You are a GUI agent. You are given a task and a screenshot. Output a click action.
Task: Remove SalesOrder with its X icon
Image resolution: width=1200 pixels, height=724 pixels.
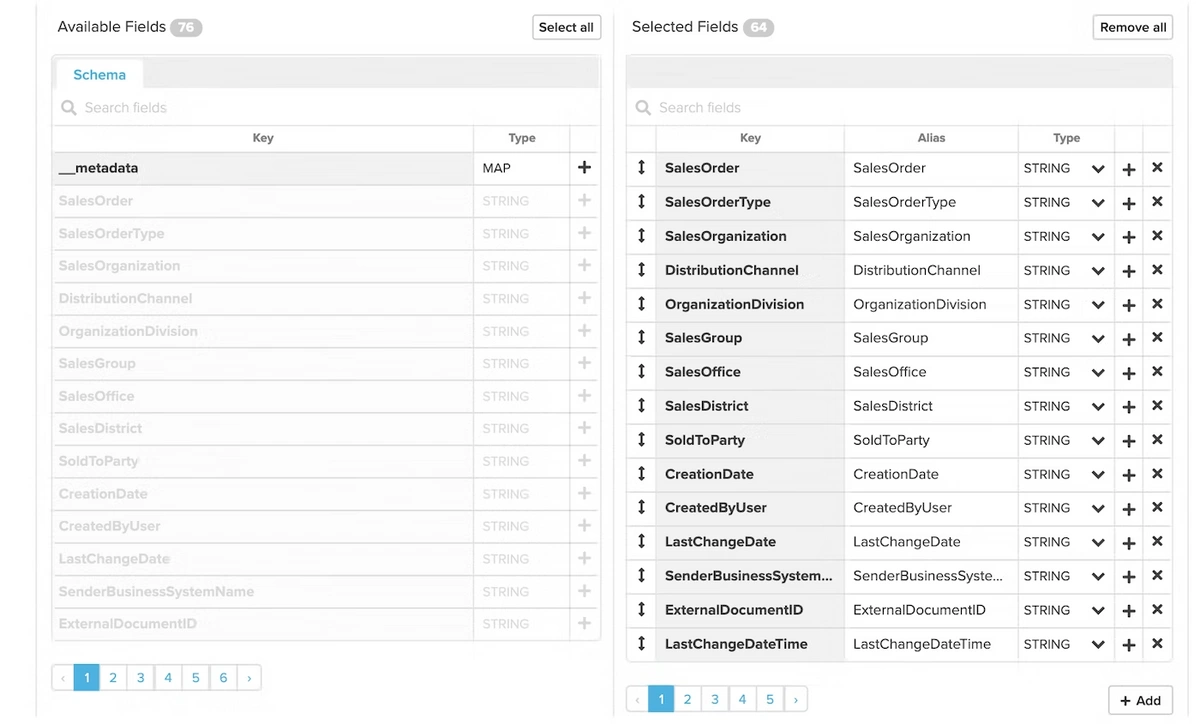pyautogui.click(x=1157, y=168)
